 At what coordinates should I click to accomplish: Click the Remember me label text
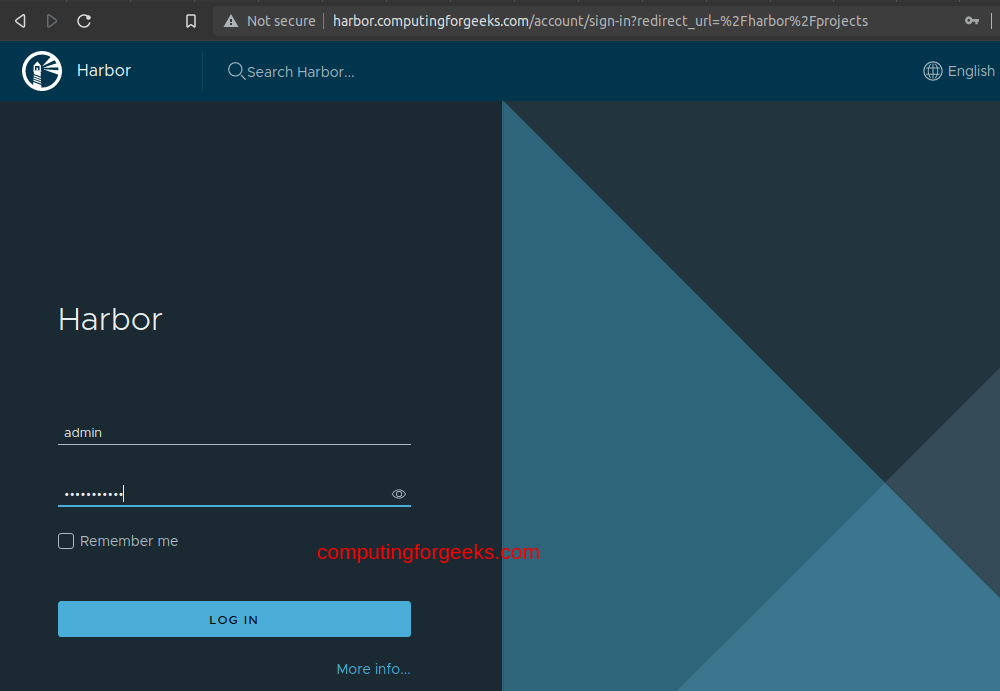129,541
